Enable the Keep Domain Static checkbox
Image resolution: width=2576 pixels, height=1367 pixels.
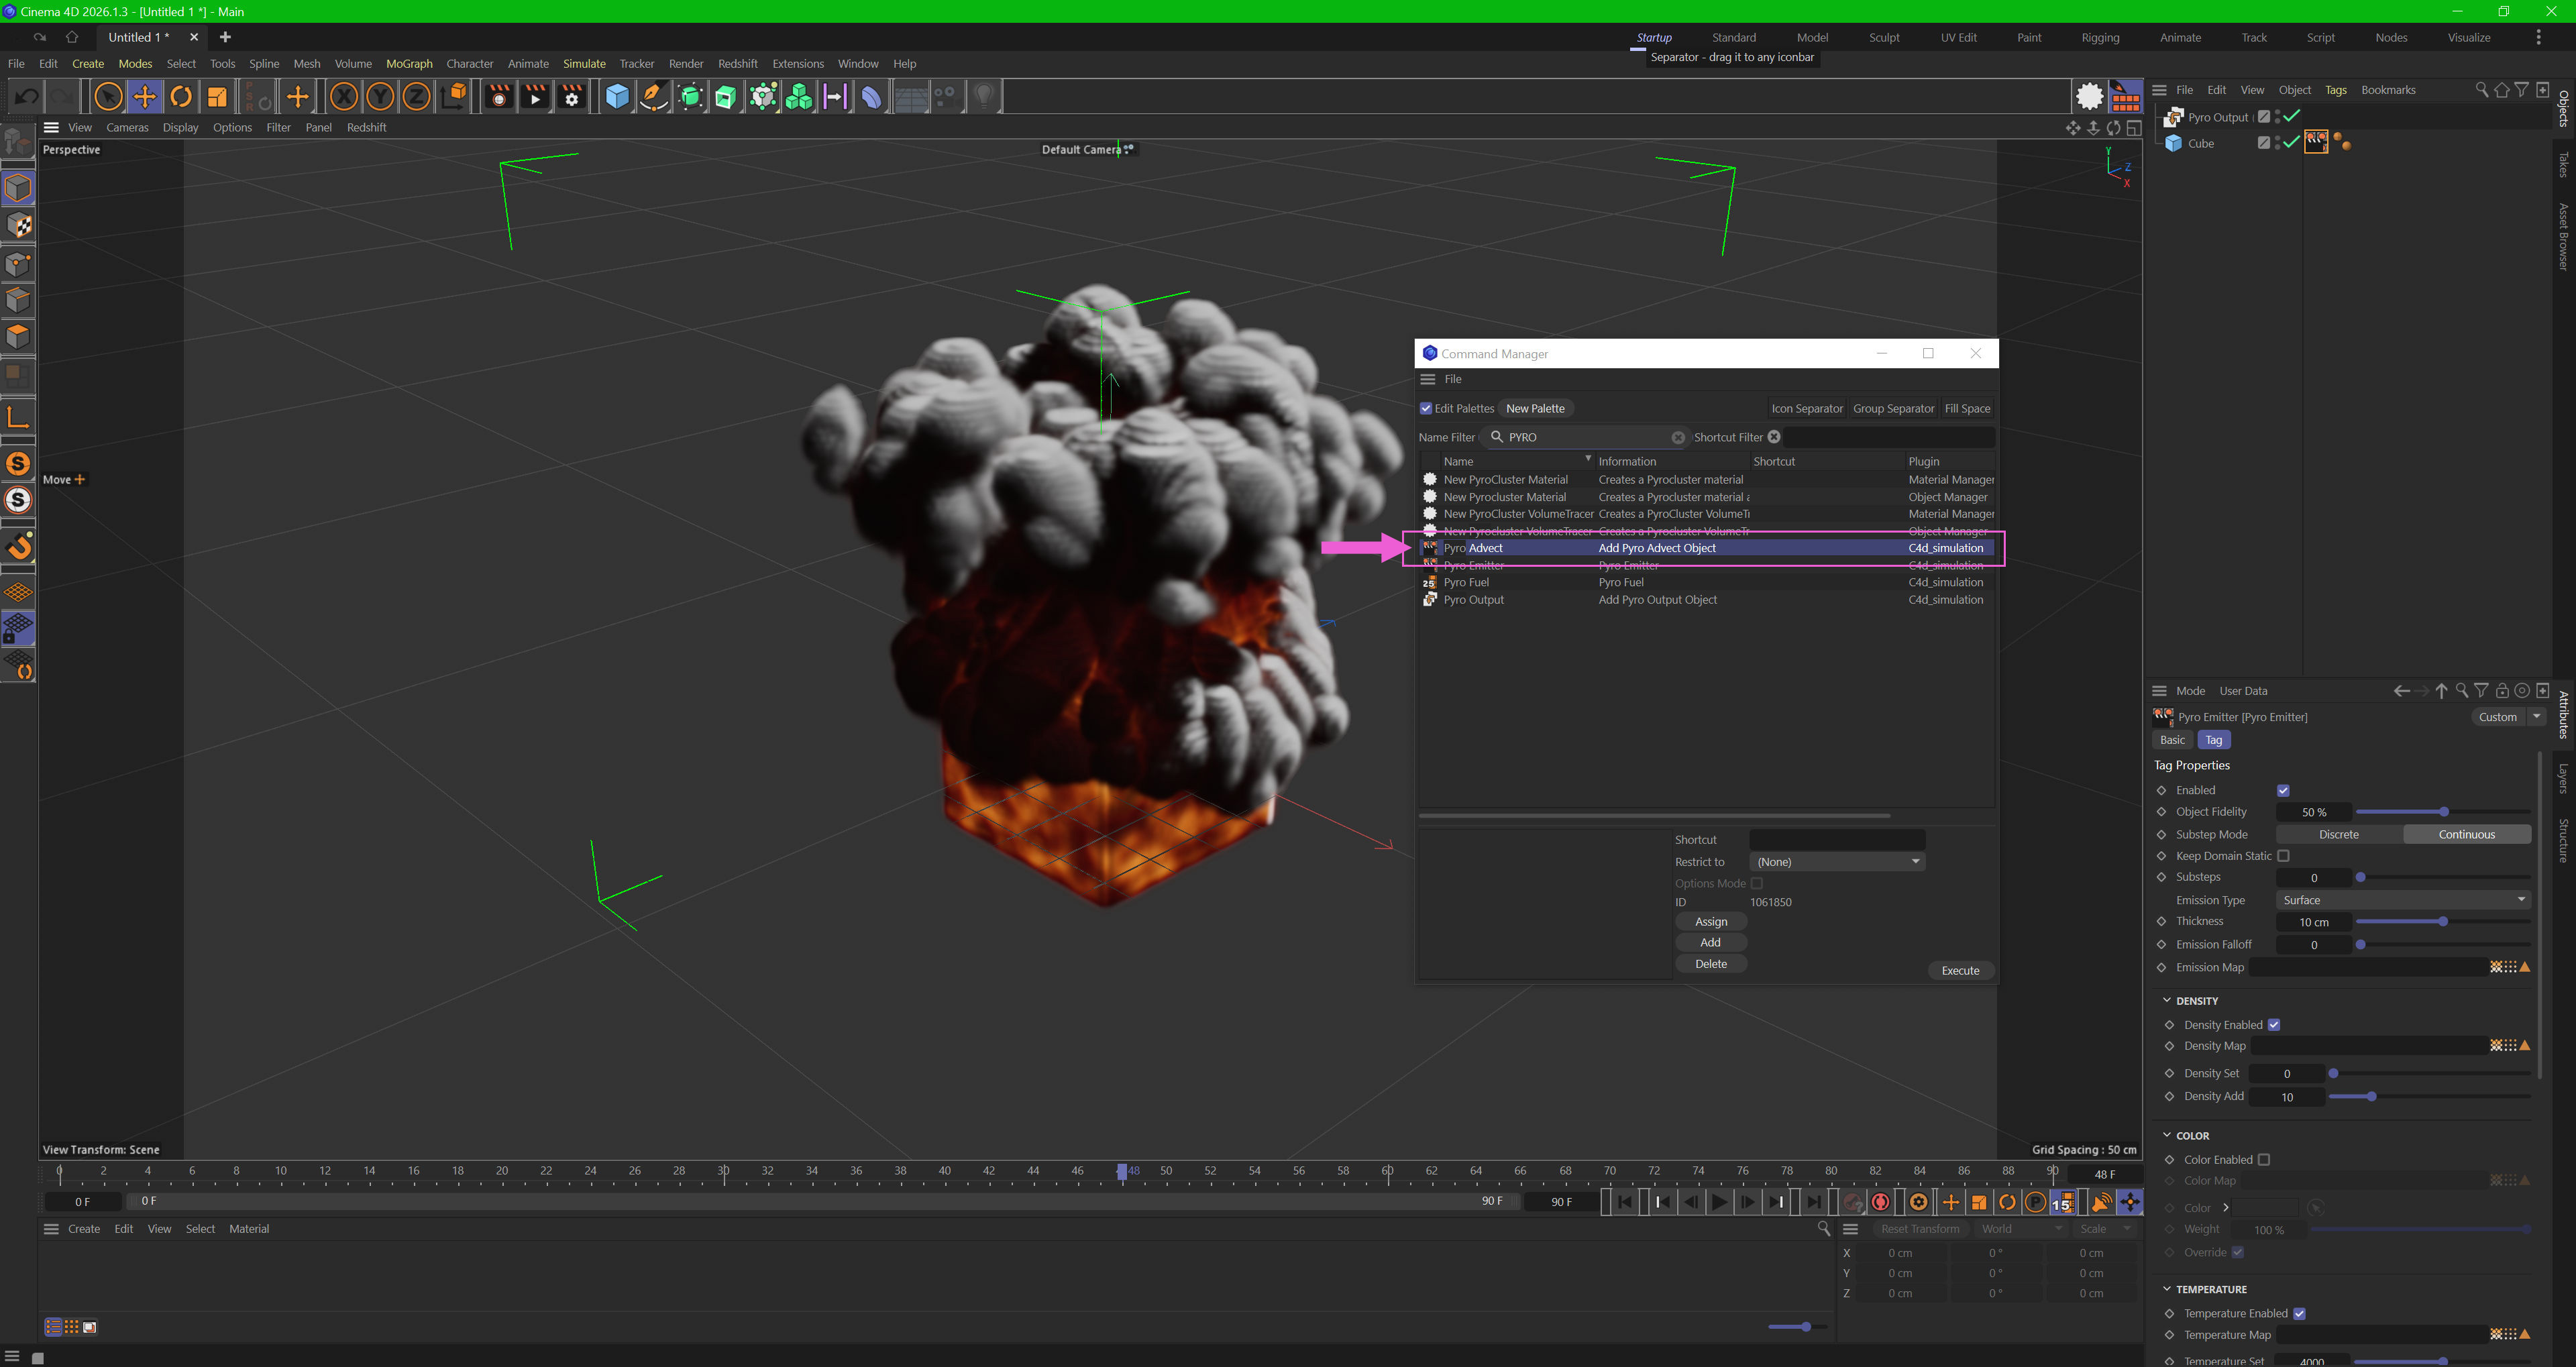tap(2283, 856)
